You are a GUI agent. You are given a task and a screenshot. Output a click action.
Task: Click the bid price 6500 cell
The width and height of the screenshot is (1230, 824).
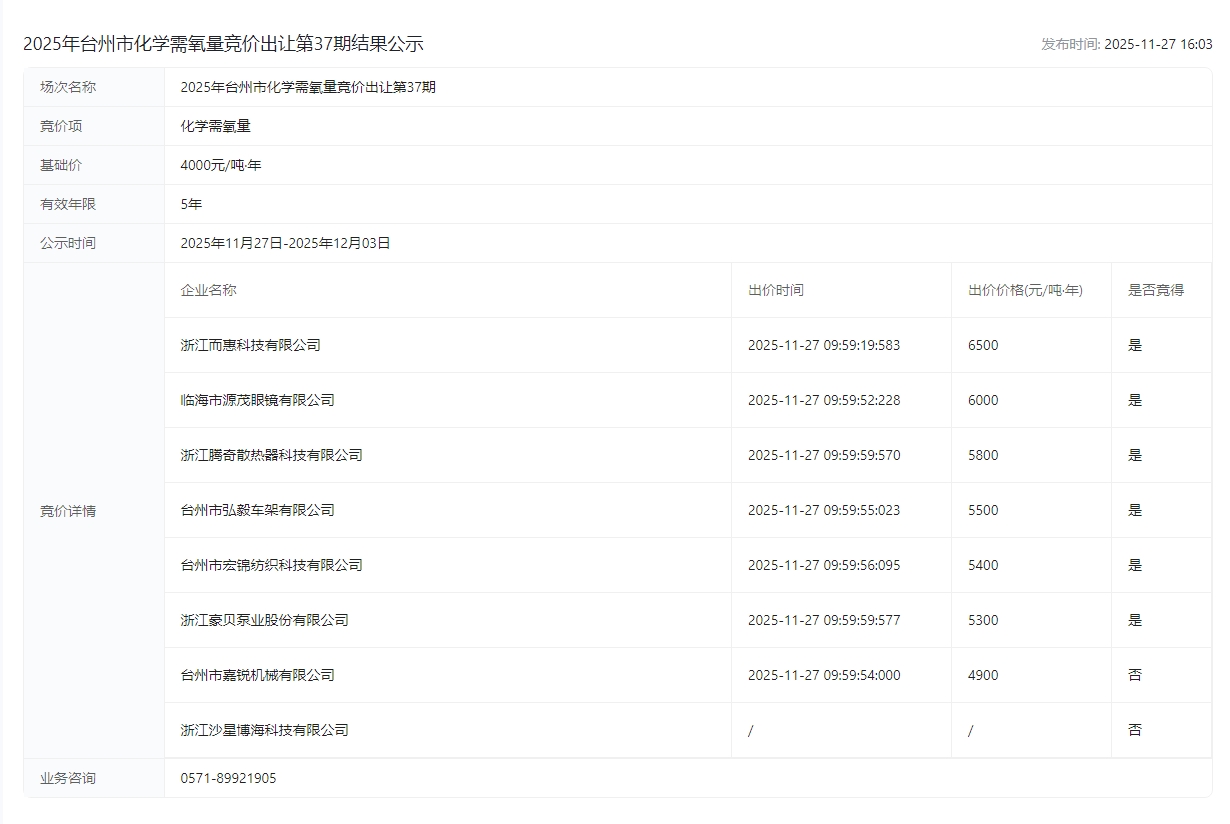983,345
